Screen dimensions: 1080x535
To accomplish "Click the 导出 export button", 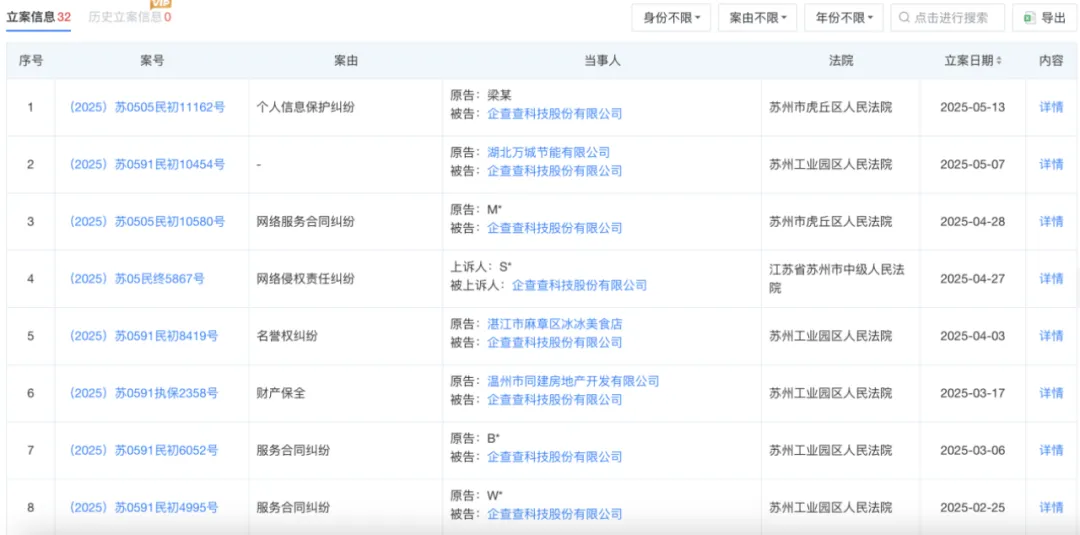I will click(x=1044, y=18).
